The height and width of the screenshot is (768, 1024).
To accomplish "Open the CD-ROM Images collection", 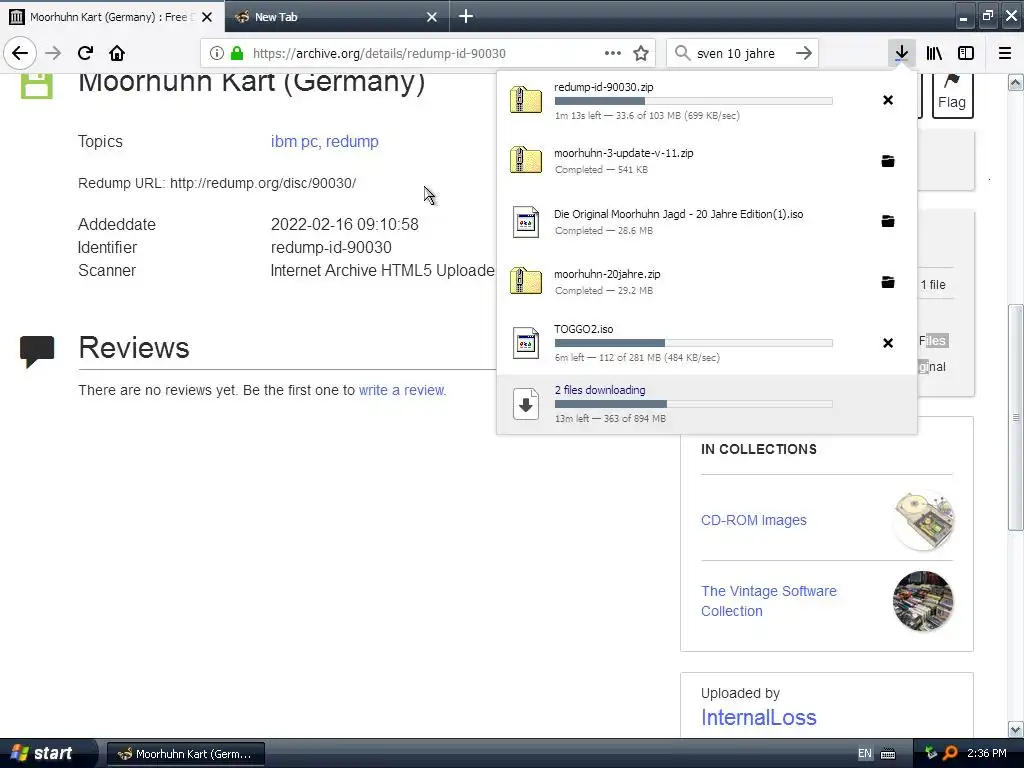I will tap(754, 520).
